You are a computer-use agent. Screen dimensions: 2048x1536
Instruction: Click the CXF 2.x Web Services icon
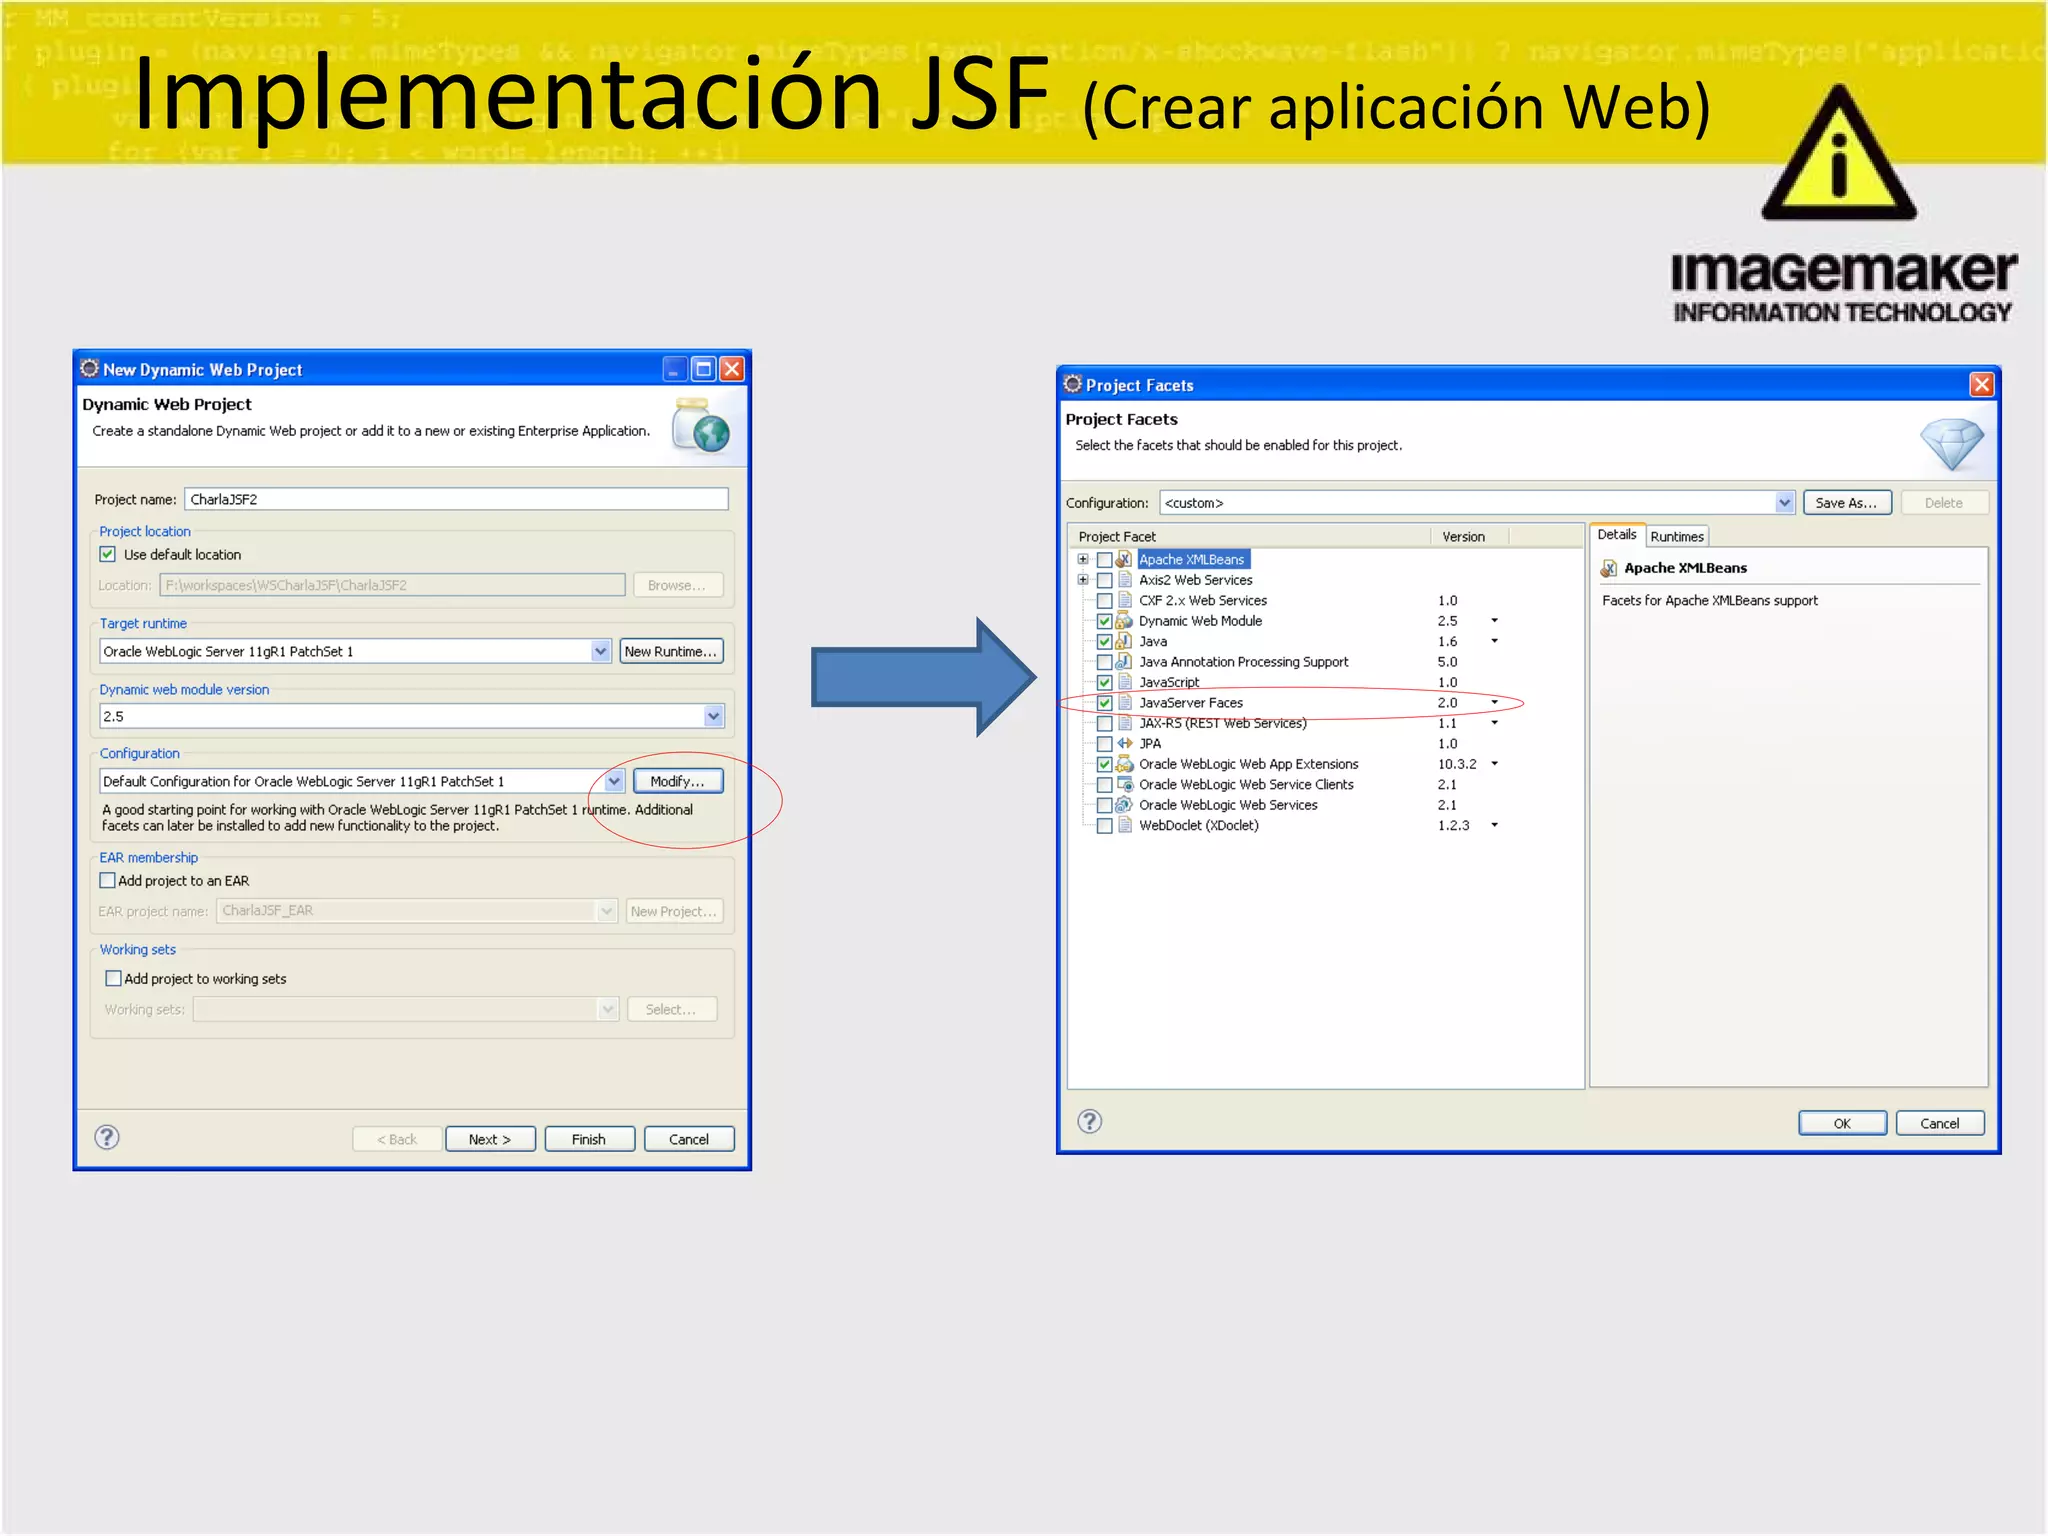[1124, 601]
